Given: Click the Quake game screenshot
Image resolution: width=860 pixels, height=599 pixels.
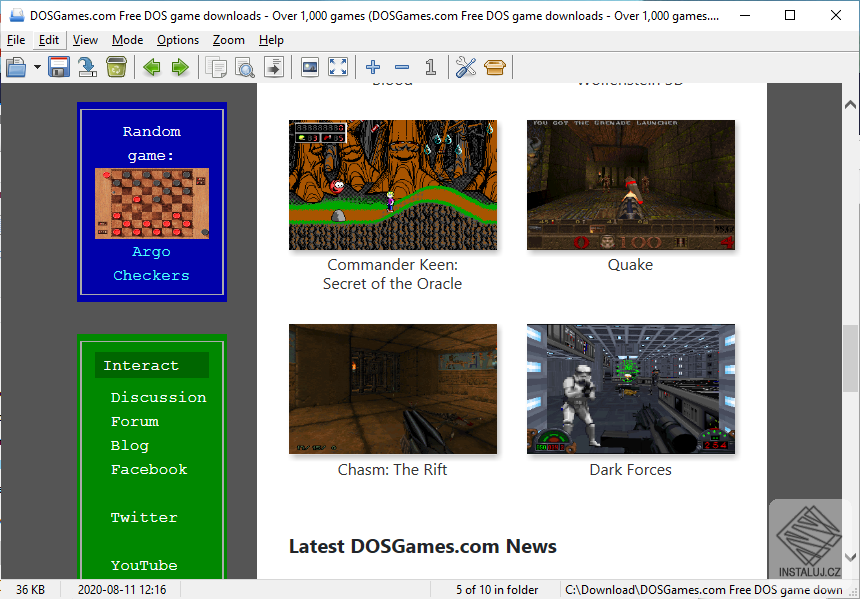Looking at the screenshot, I should (x=630, y=185).
